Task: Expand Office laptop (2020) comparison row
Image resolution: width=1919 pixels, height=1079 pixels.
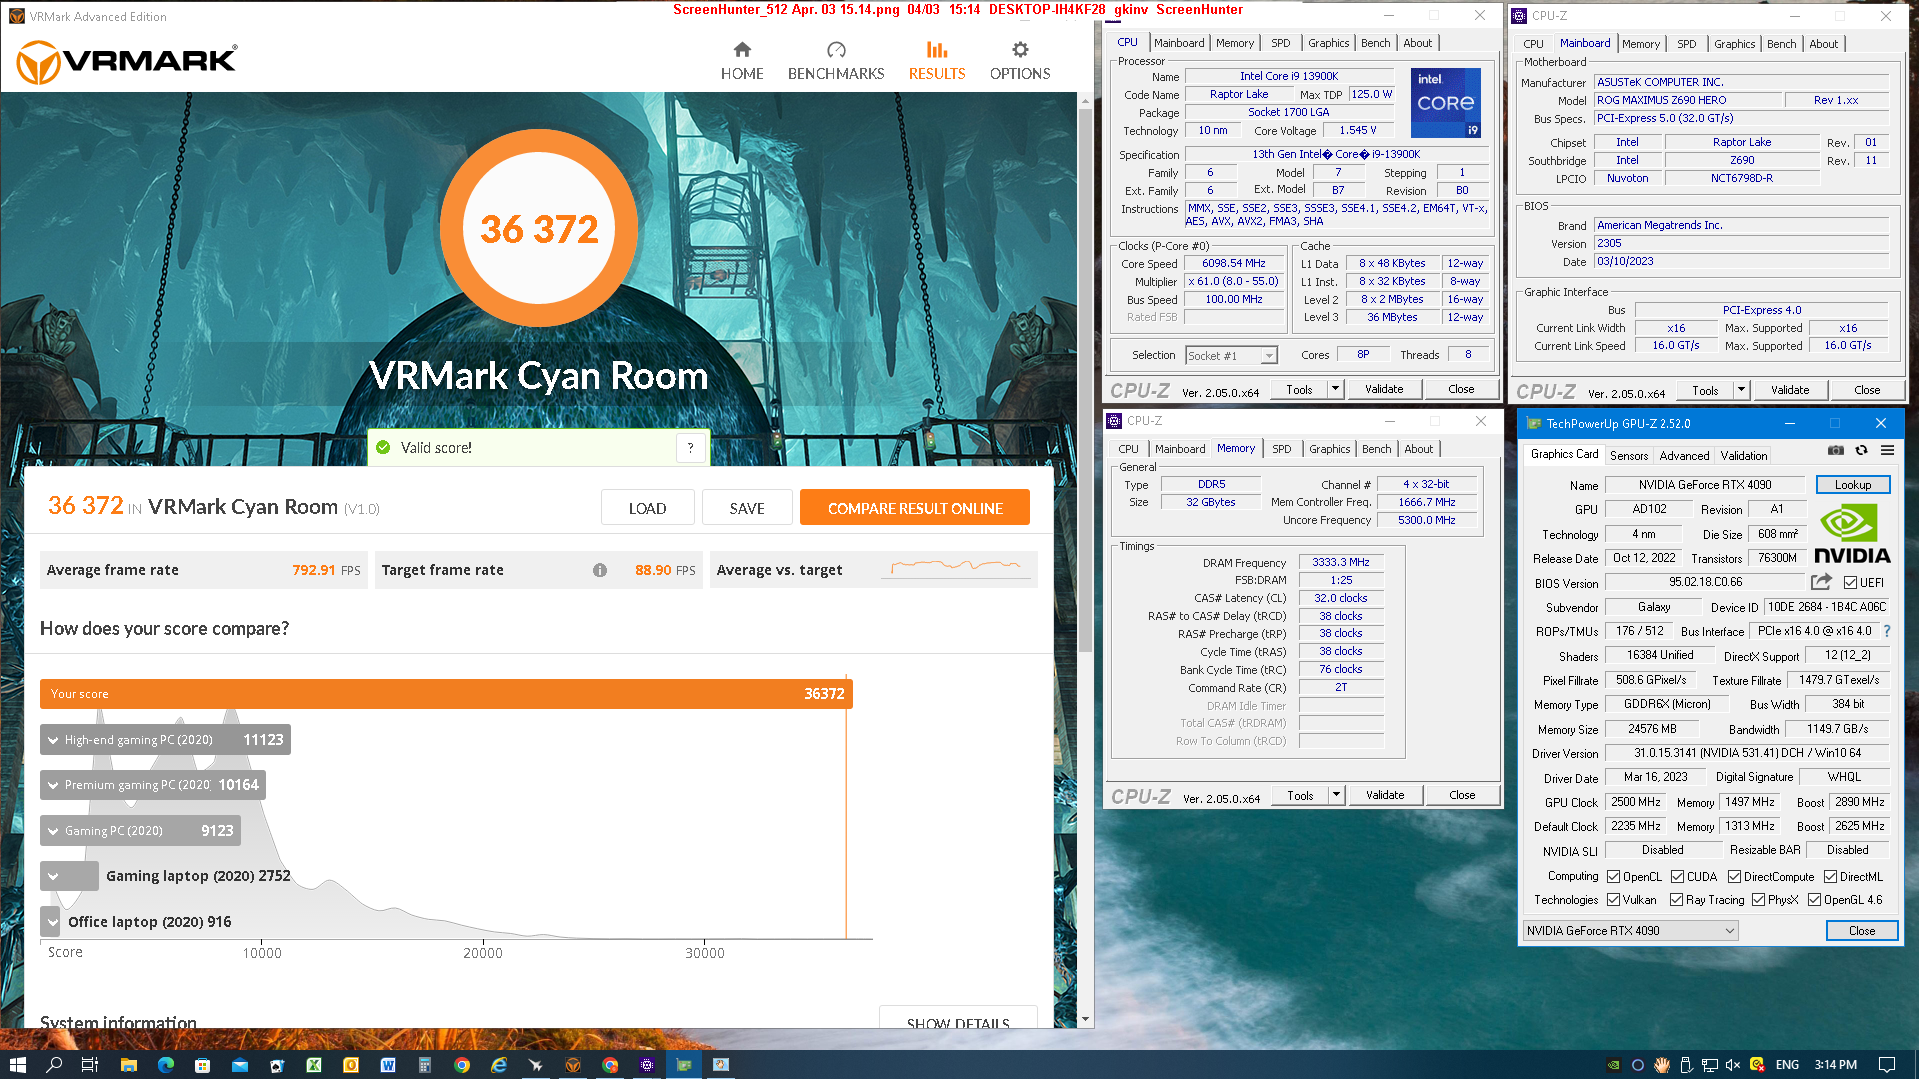Action: point(52,921)
